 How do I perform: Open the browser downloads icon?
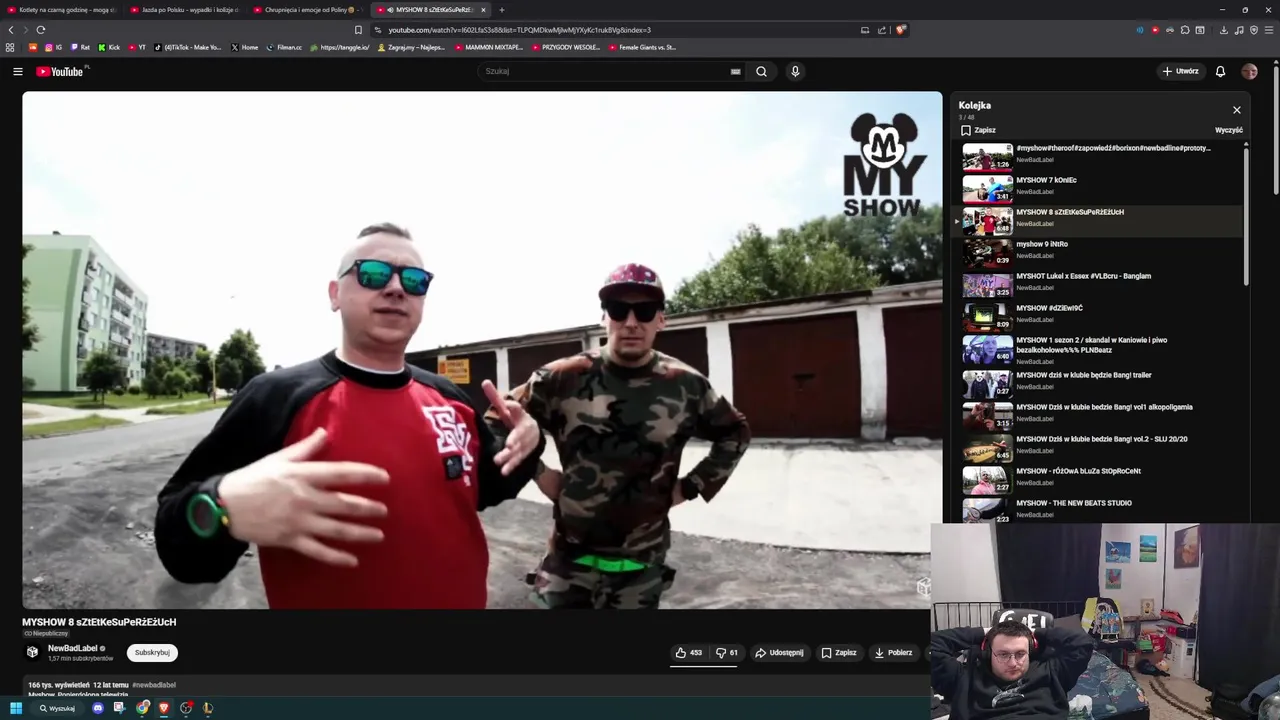coord(1223,30)
